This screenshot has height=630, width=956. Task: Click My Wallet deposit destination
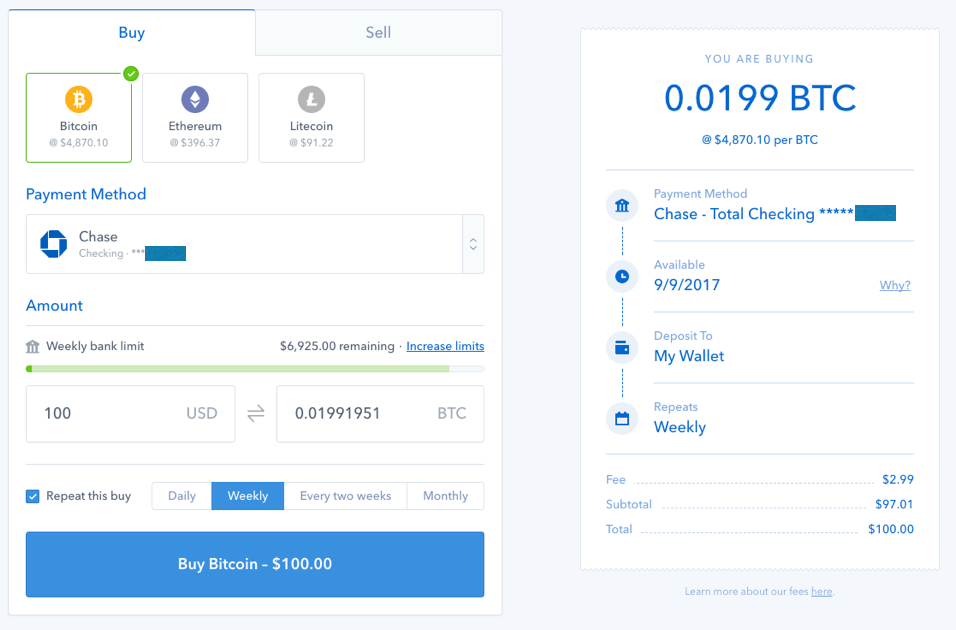689,356
